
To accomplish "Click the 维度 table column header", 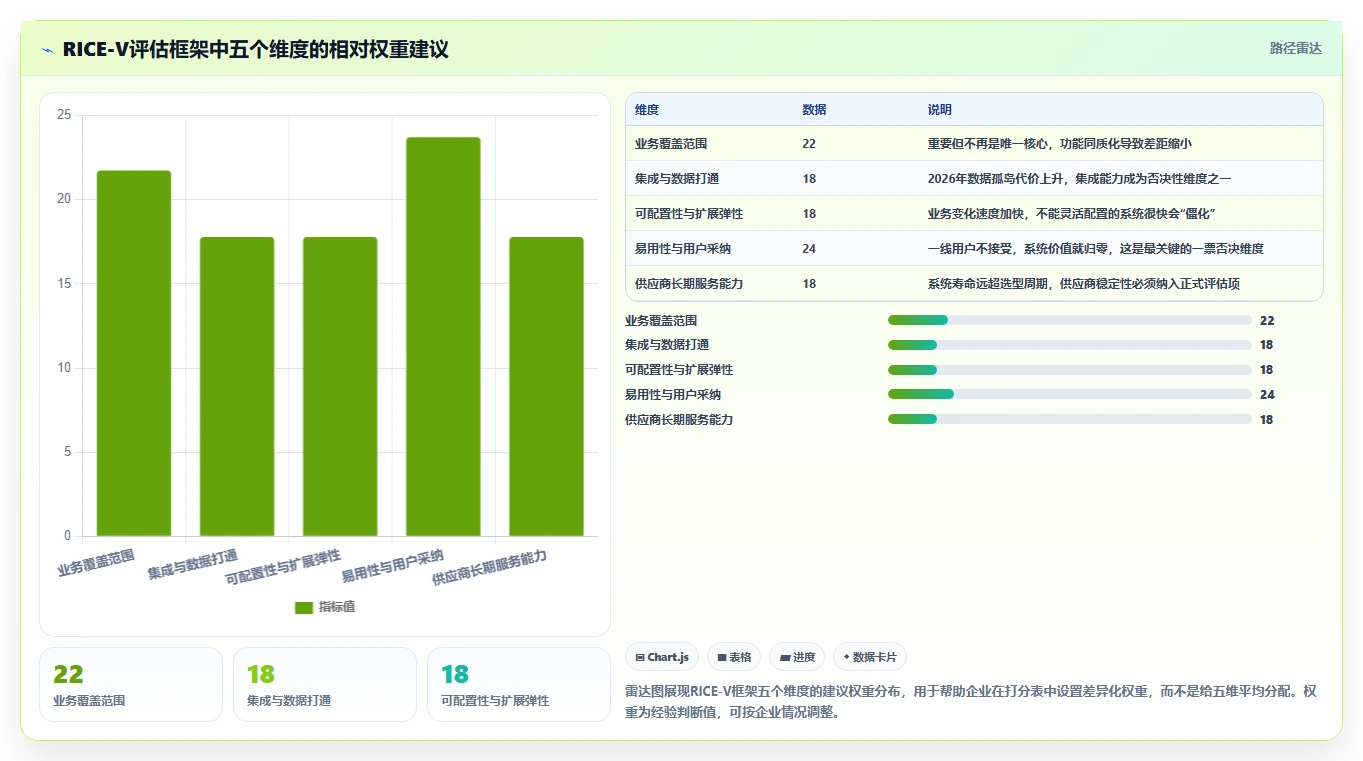I will [647, 110].
